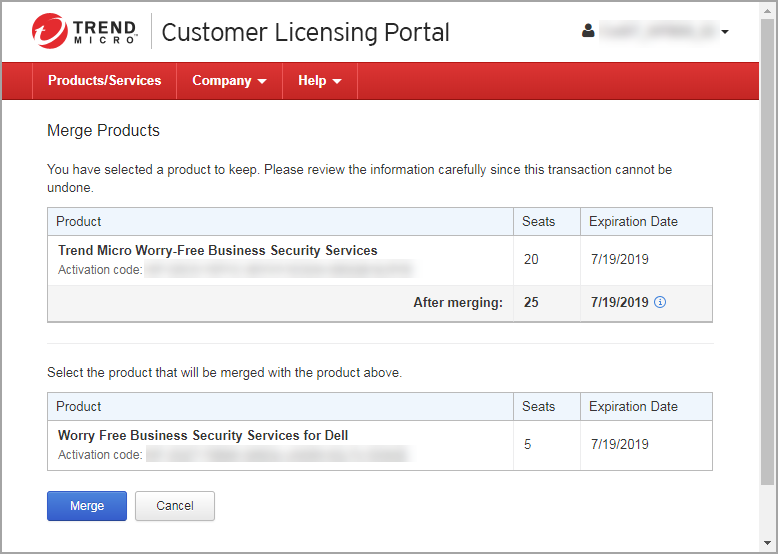
Task: Select Worry Free Business Security Services for Dell
Action: pos(203,435)
